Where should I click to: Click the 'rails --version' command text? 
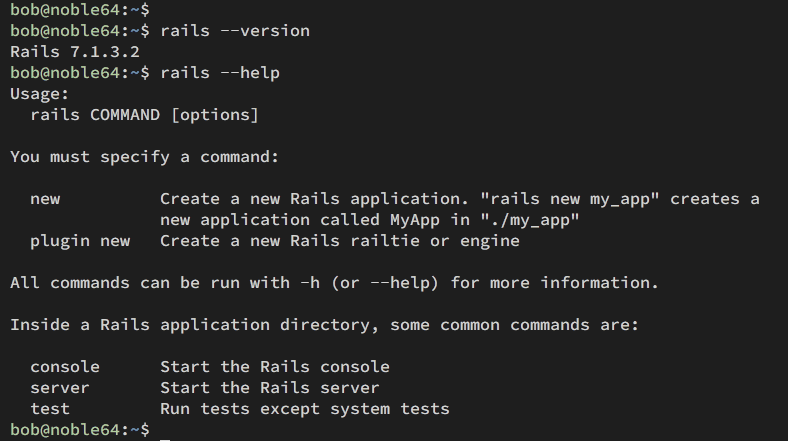235,31
